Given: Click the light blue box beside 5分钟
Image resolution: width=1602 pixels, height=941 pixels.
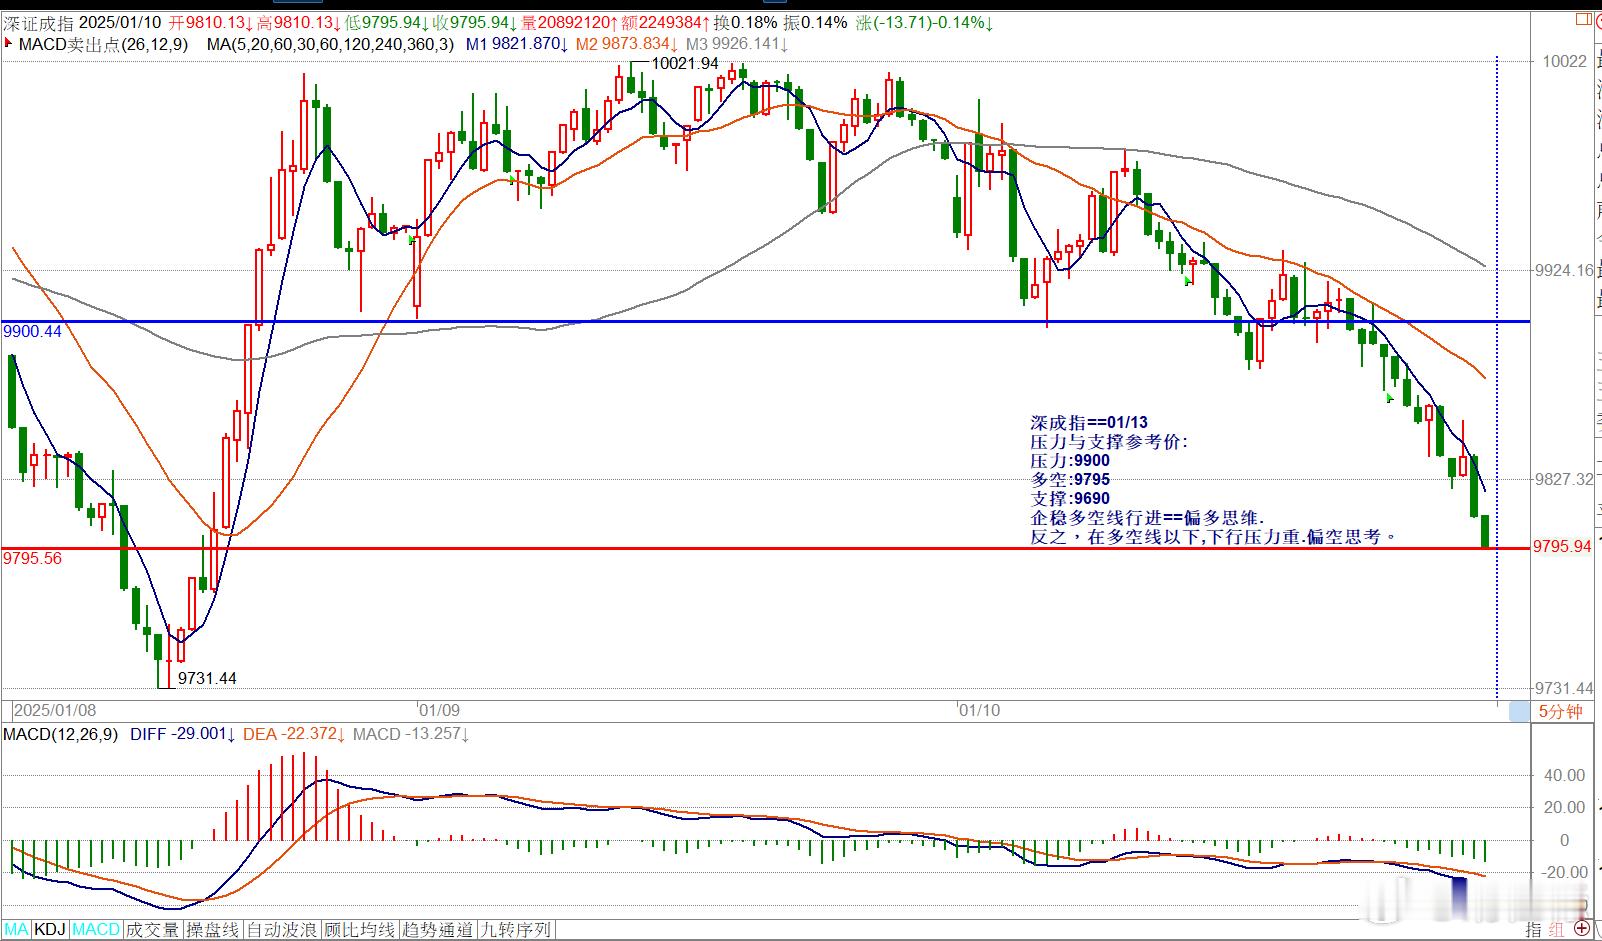Looking at the screenshot, I should point(1519,711).
